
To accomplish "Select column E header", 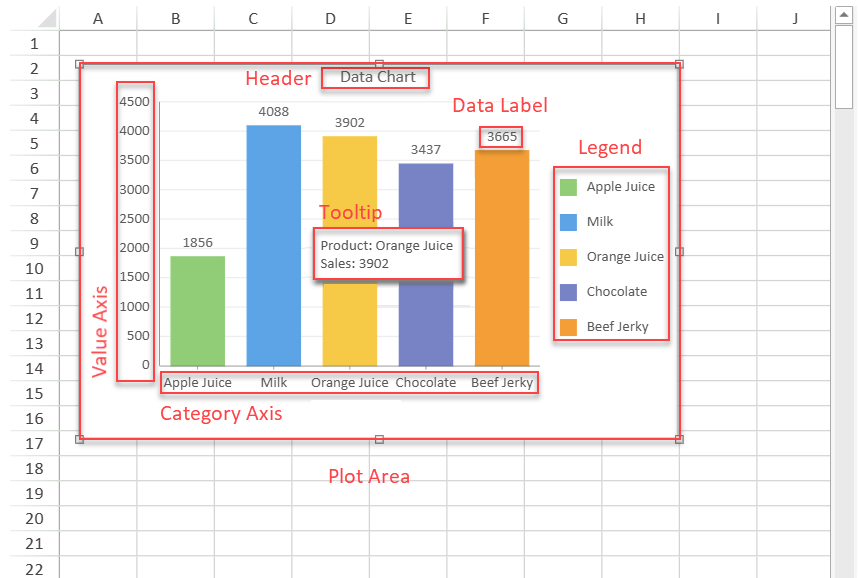I will pyautogui.click(x=408, y=19).
